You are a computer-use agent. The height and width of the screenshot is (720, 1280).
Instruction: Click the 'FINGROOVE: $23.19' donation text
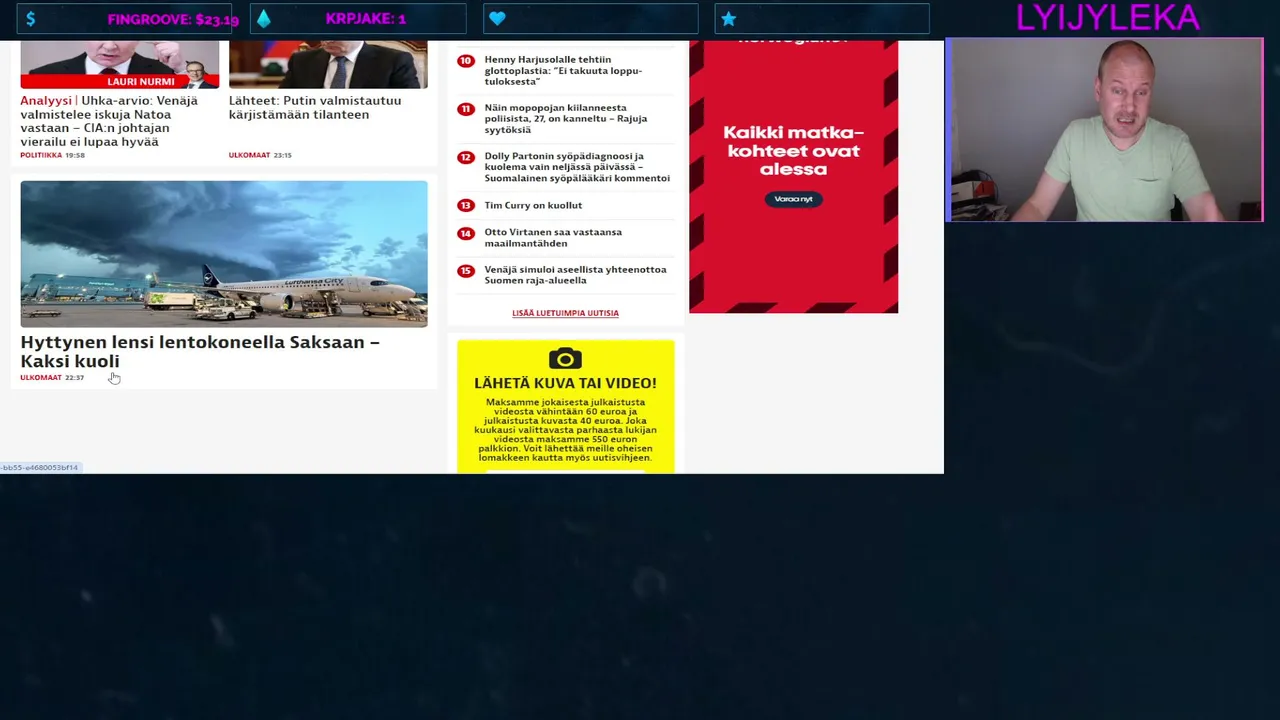tap(173, 19)
